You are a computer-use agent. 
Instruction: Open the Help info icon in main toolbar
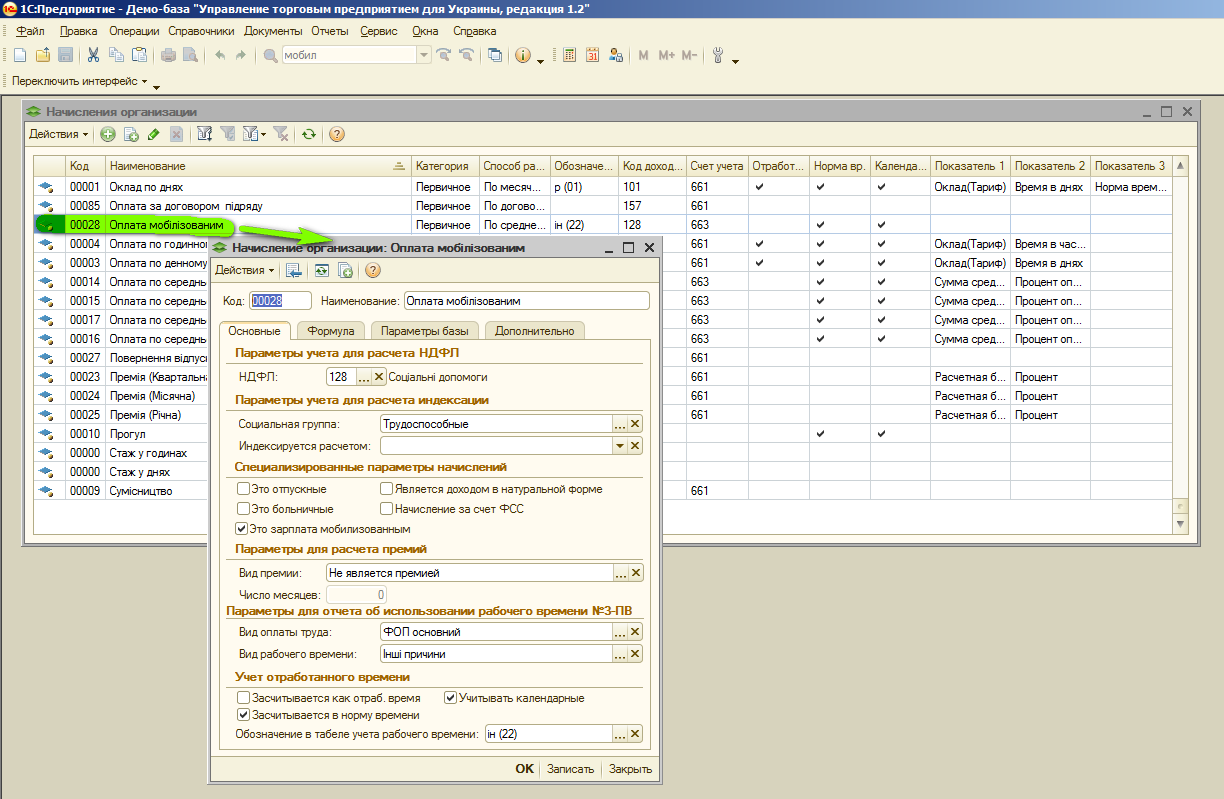pos(523,56)
